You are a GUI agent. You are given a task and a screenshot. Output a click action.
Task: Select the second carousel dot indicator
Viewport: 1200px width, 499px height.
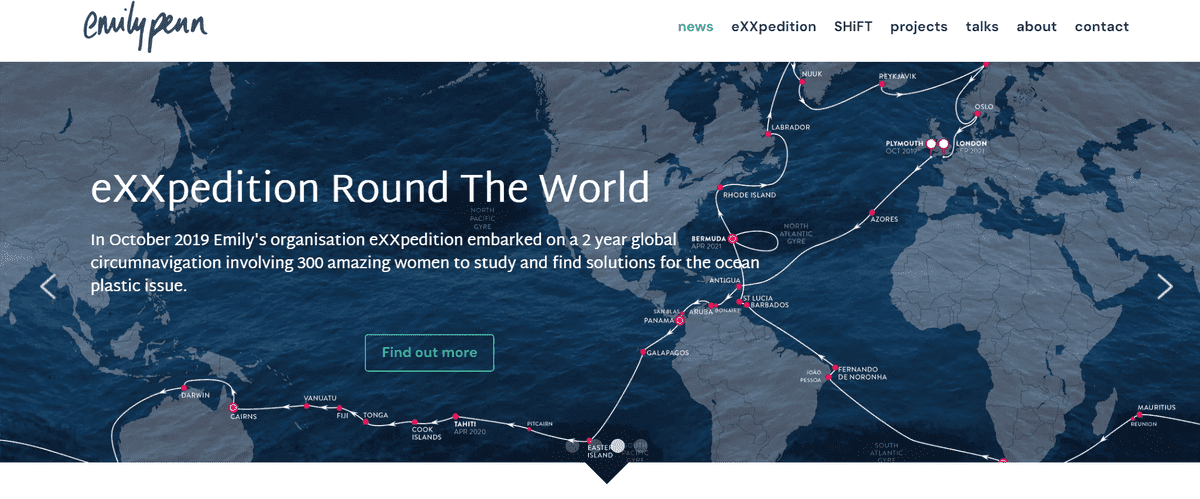point(596,446)
